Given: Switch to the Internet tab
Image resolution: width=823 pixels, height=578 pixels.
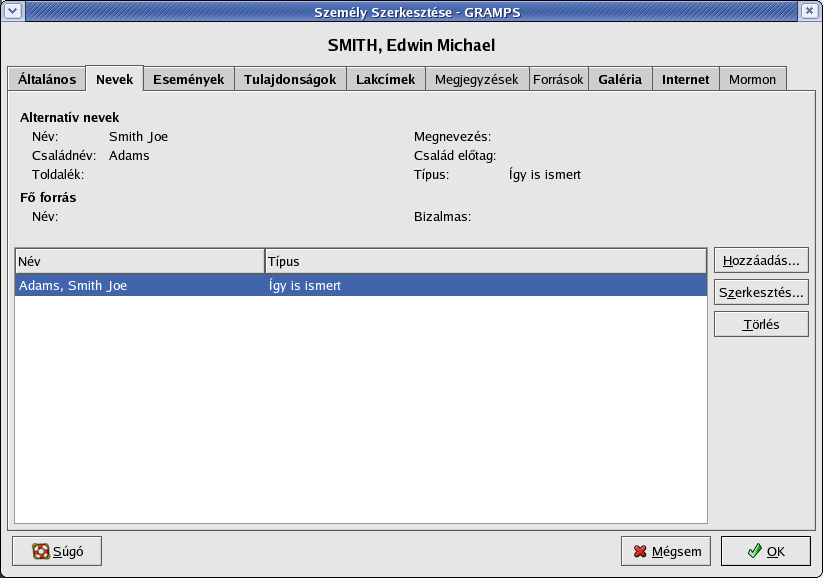Looking at the screenshot, I should (685, 79).
